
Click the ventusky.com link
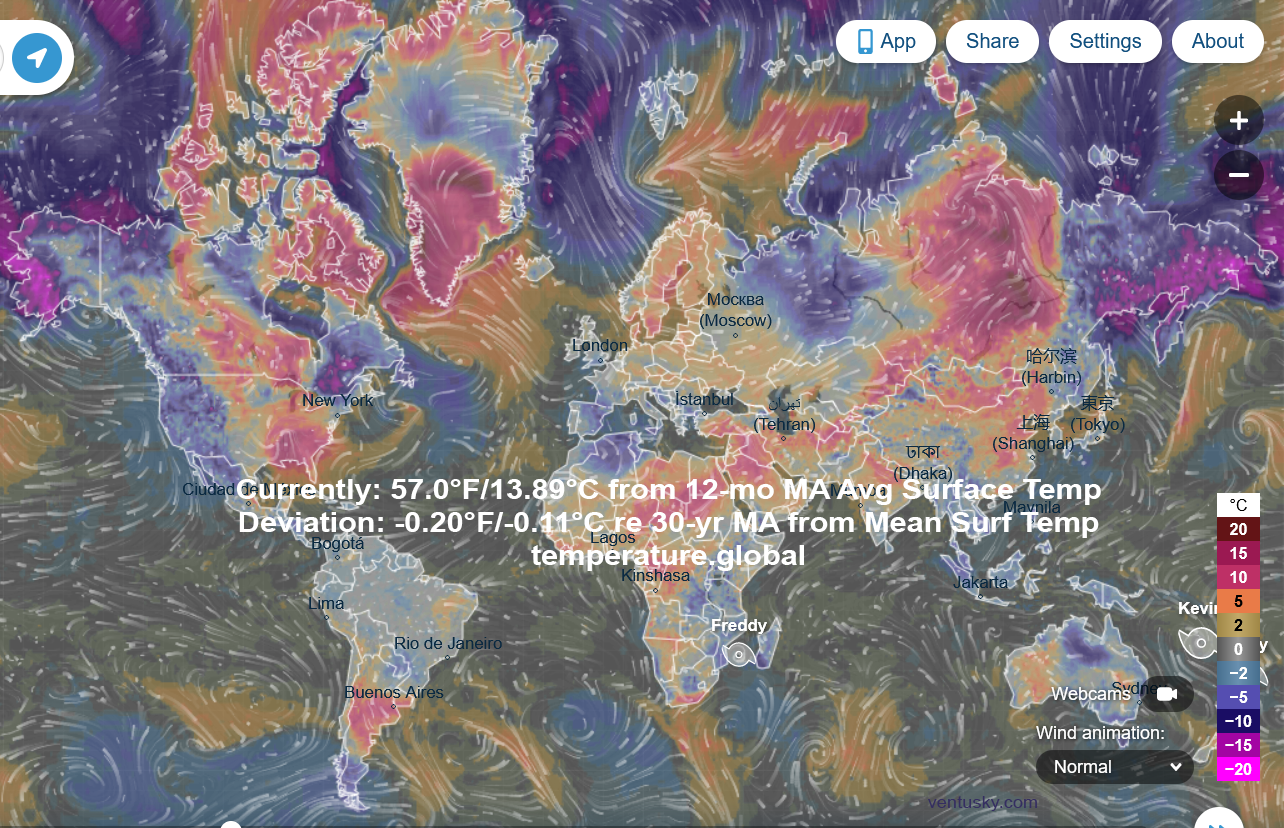(982, 802)
